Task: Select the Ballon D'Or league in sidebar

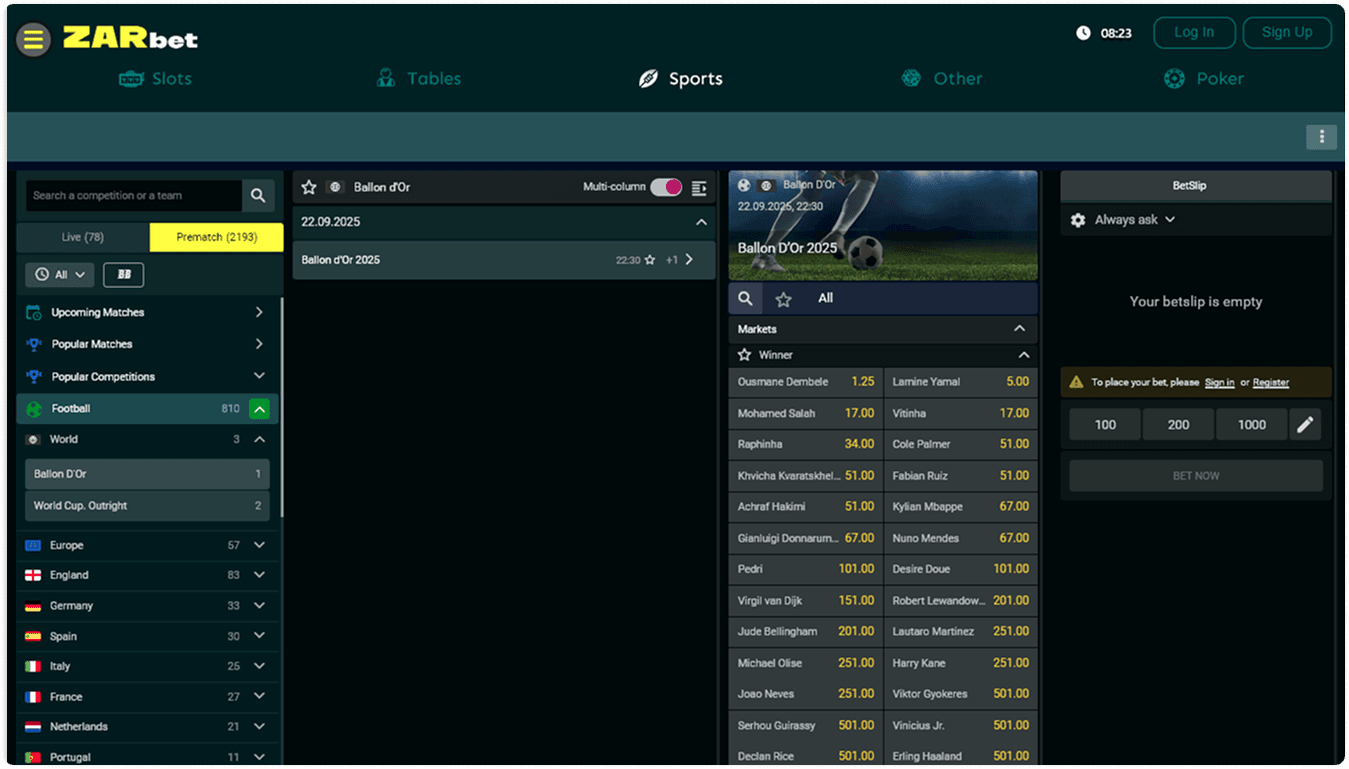Action: (147, 474)
